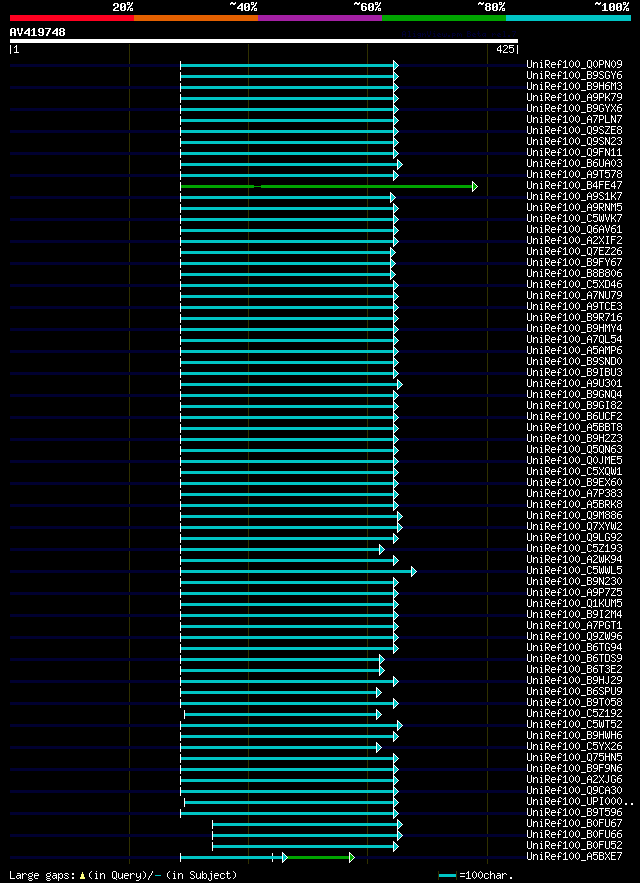The height and width of the screenshot is (883, 640).
Task: Select label UniRef100_Q9CA30
Action: tap(575, 791)
